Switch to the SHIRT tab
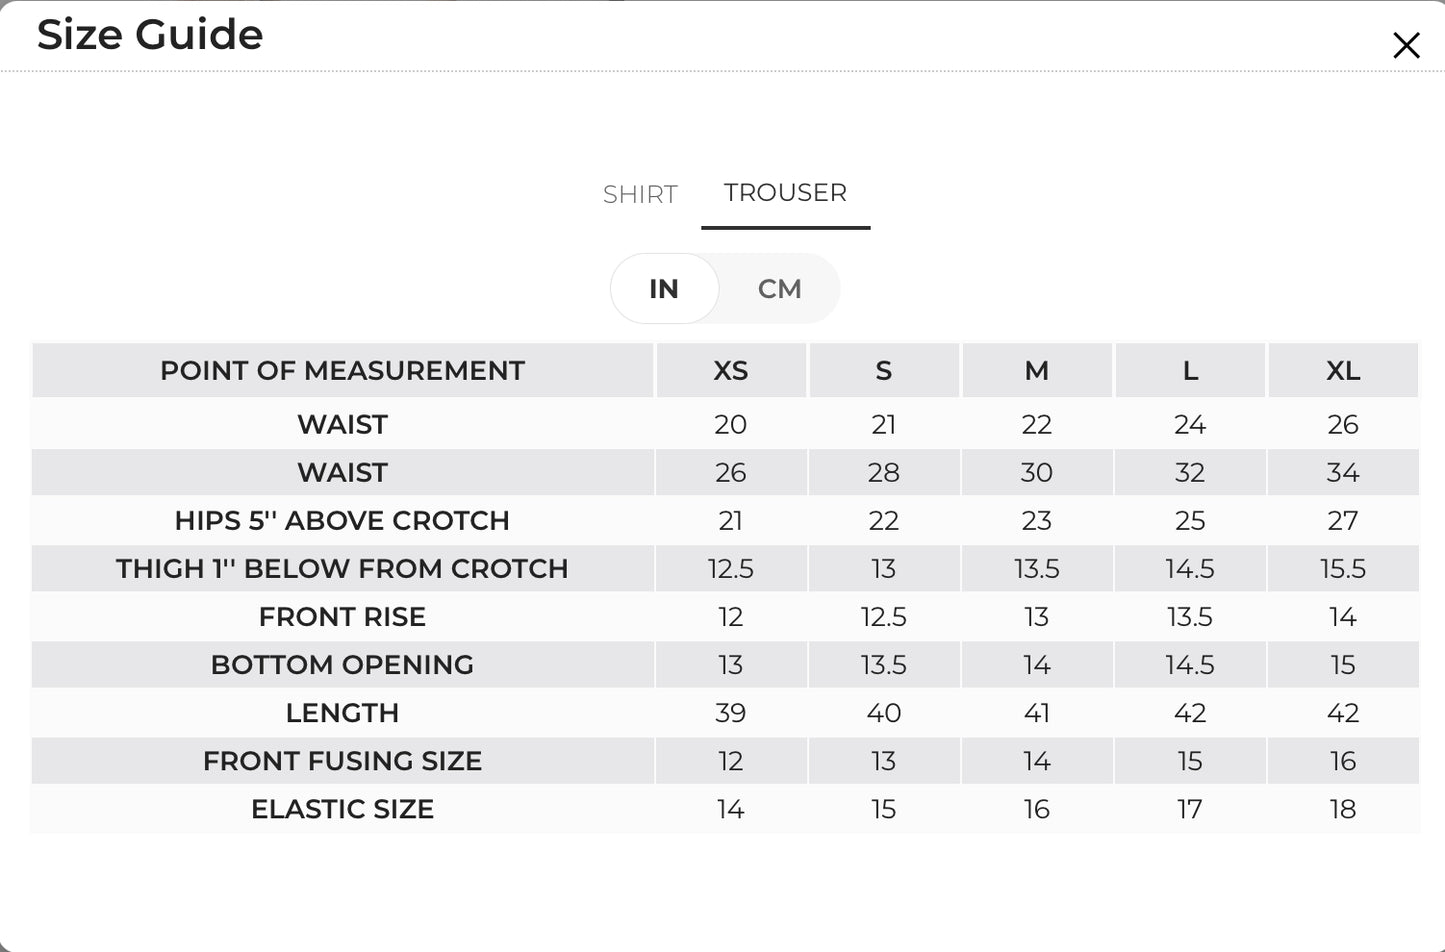 click(x=640, y=194)
